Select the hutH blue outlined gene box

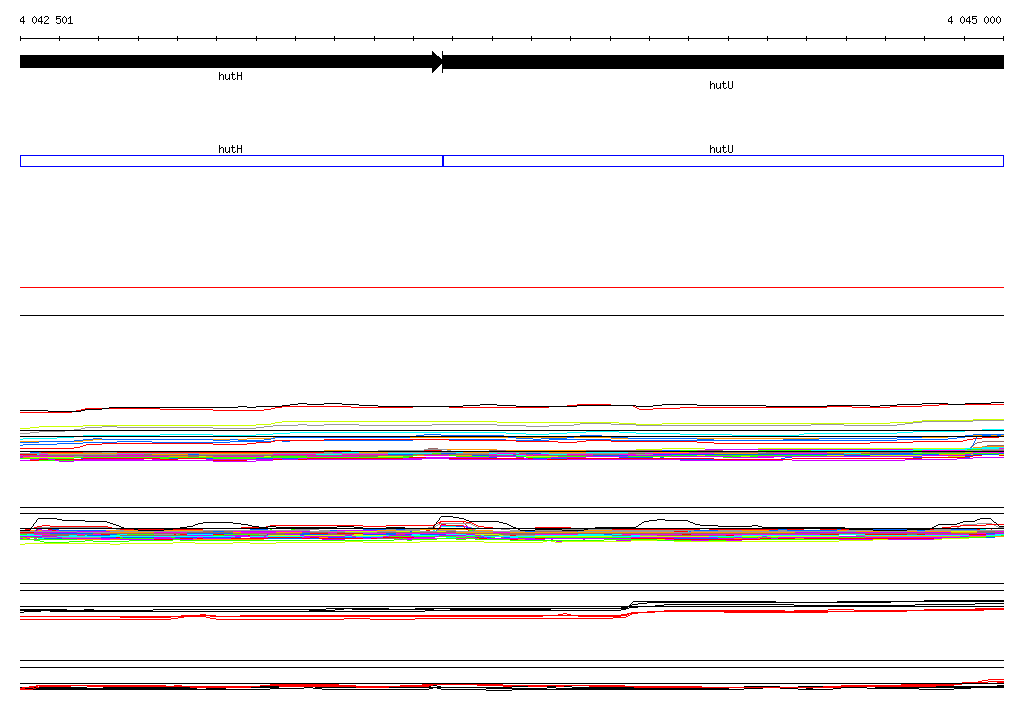point(231,161)
